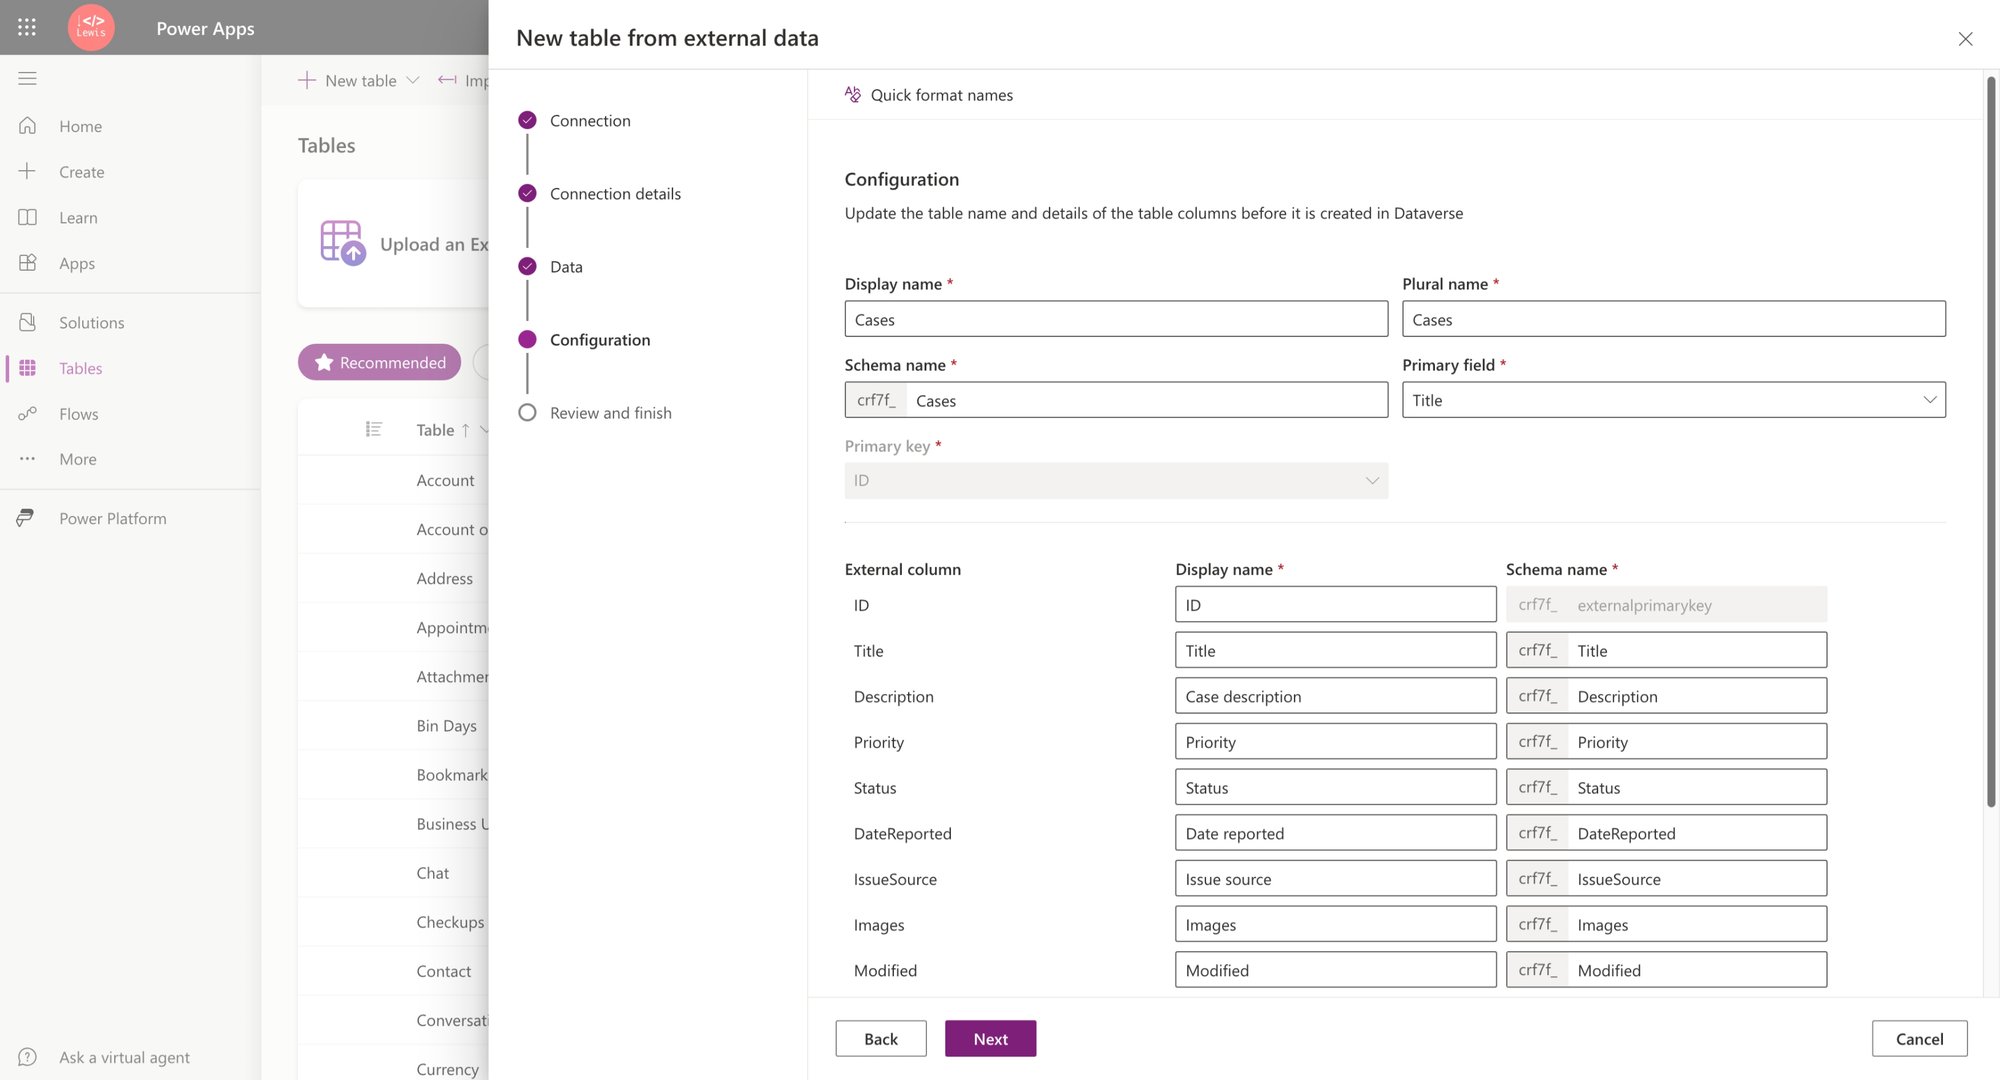The image size is (2000, 1080).
Task: Collapse navigation with hamburger icon
Action: click(x=28, y=78)
